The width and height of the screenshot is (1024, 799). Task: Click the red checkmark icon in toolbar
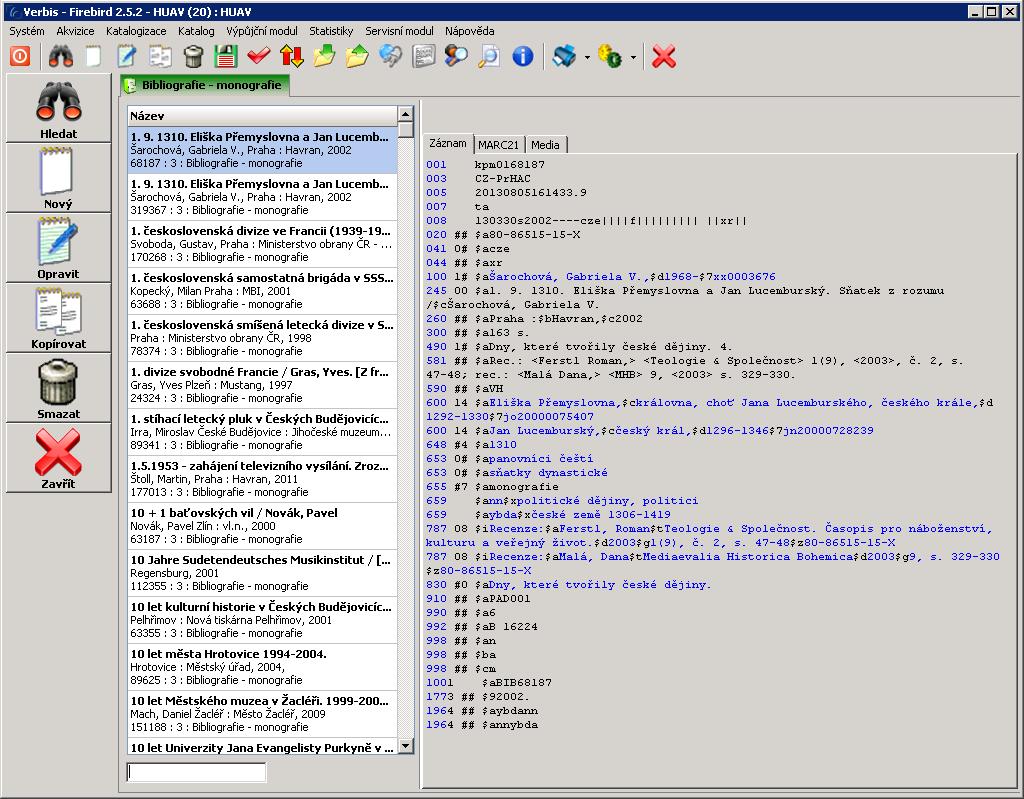(x=259, y=56)
